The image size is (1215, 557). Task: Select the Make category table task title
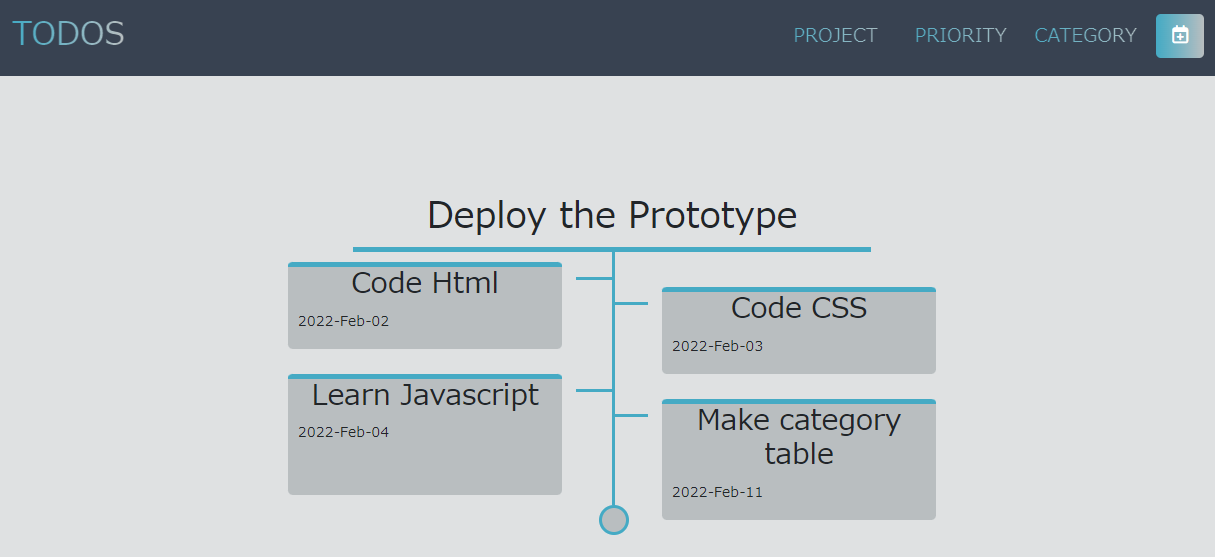coord(798,436)
